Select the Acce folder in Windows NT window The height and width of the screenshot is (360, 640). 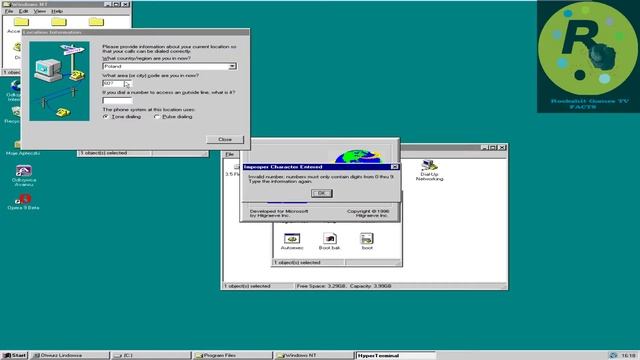point(20,25)
